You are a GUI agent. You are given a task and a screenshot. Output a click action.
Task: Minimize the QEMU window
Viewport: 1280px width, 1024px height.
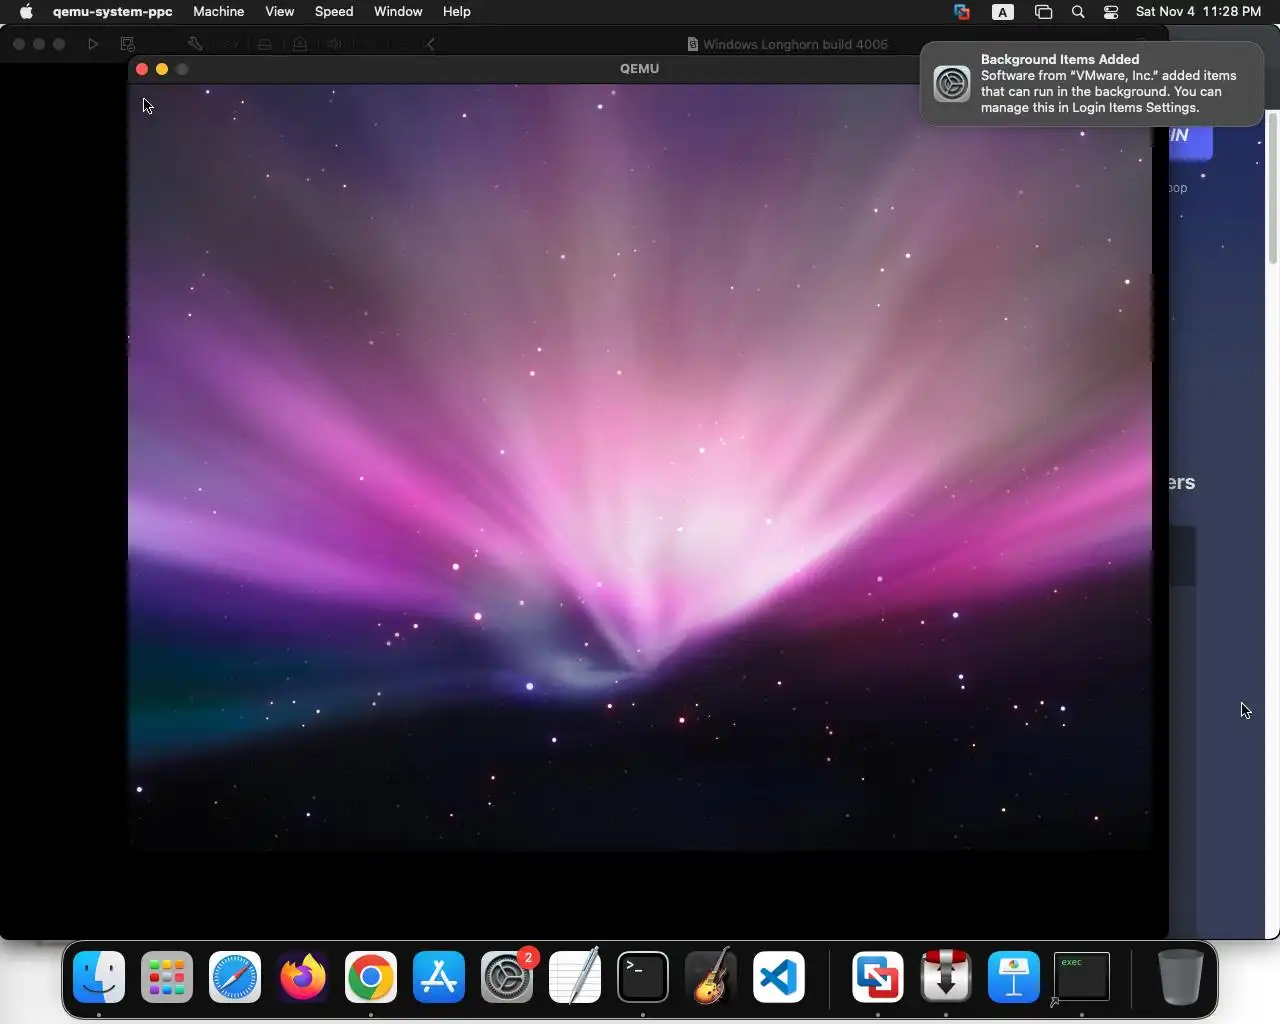(162, 69)
